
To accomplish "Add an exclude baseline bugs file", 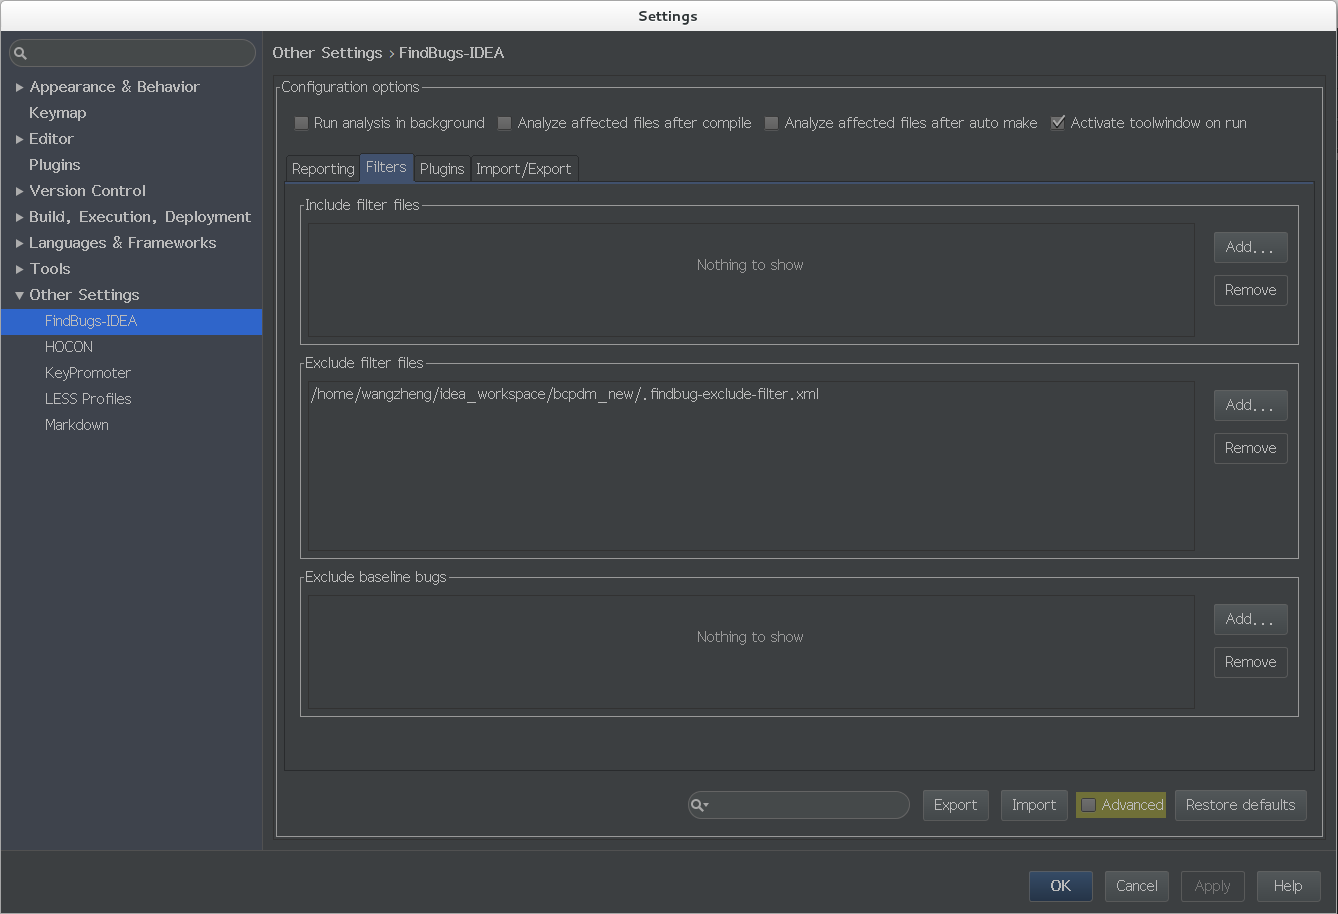I will click(x=1250, y=619).
